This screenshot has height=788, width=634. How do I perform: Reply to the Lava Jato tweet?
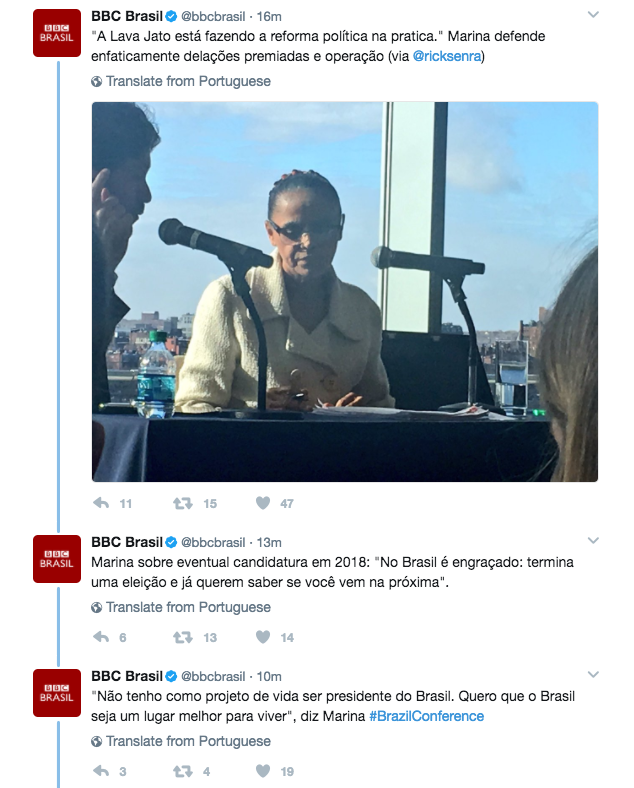(x=101, y=503)
